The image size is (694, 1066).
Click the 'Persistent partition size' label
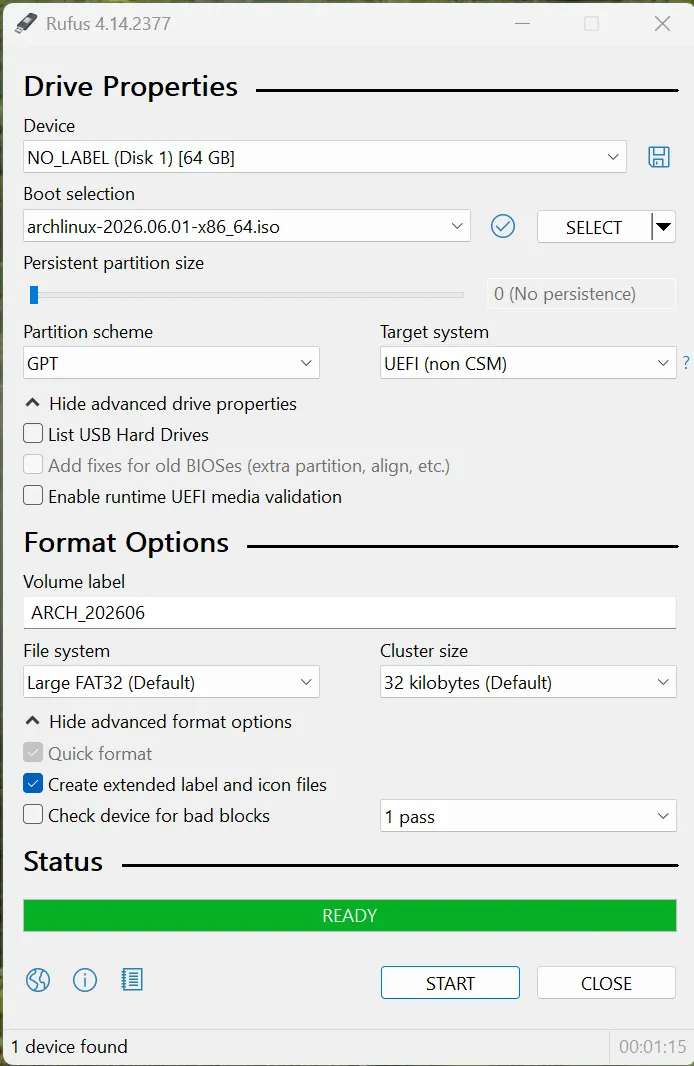[x=114, y=263]
